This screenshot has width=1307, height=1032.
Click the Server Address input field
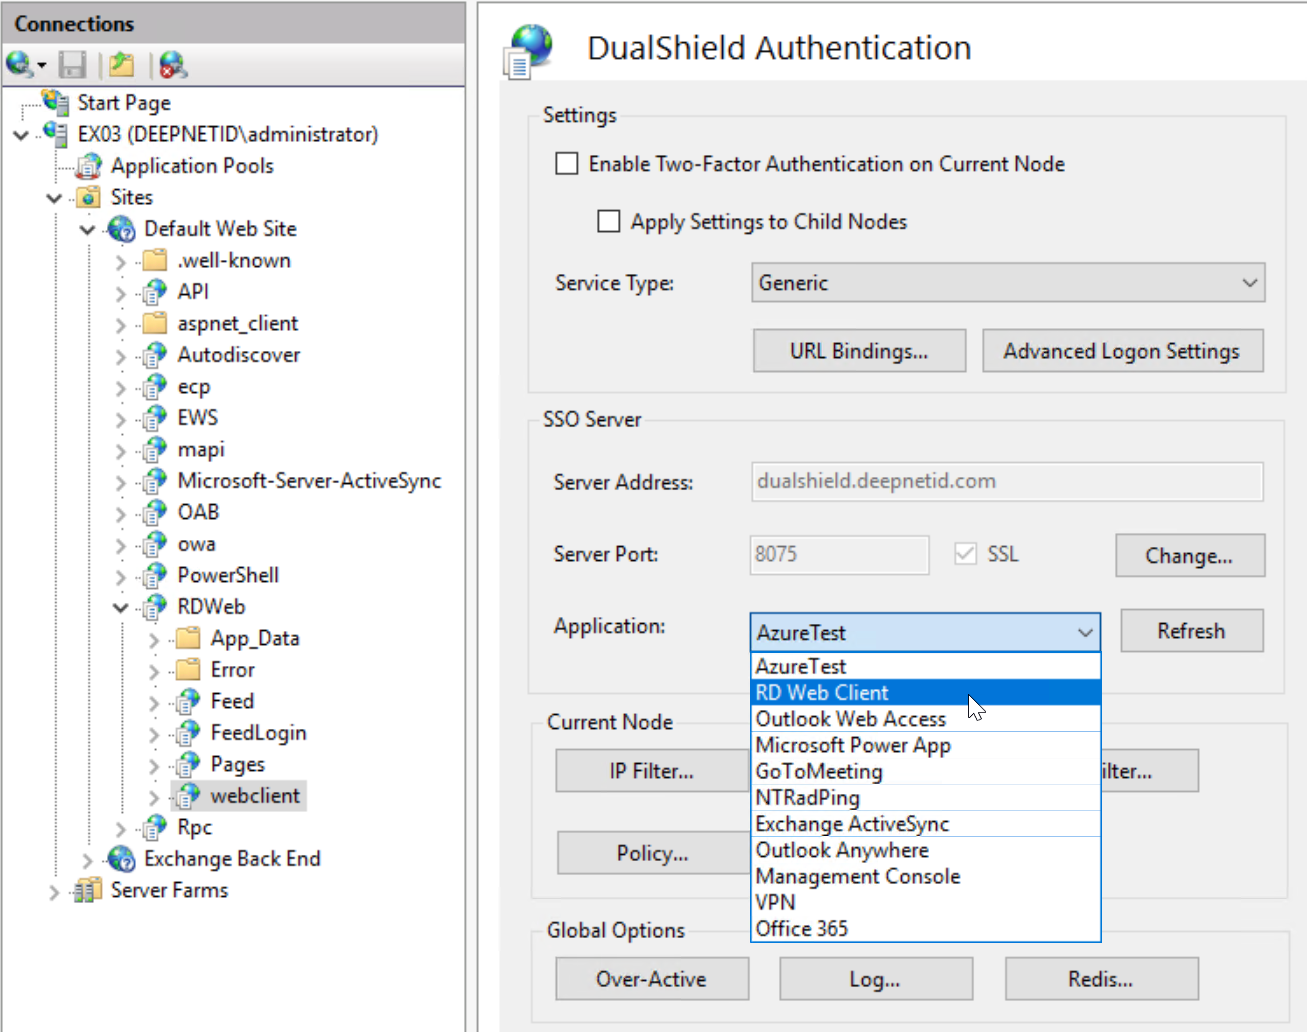(1006, 481)
